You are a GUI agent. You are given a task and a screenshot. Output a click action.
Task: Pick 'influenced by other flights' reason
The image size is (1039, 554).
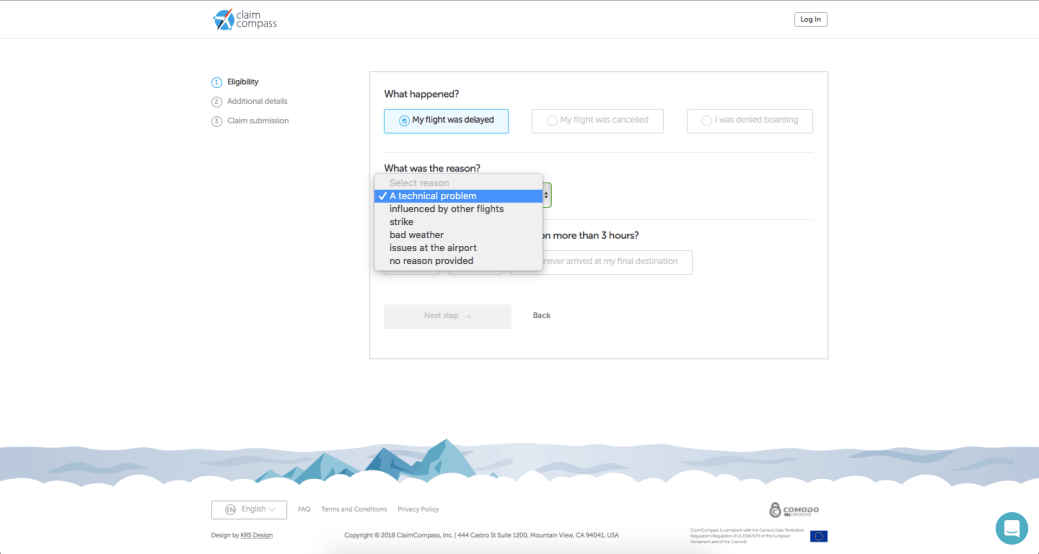click(446, 209)
